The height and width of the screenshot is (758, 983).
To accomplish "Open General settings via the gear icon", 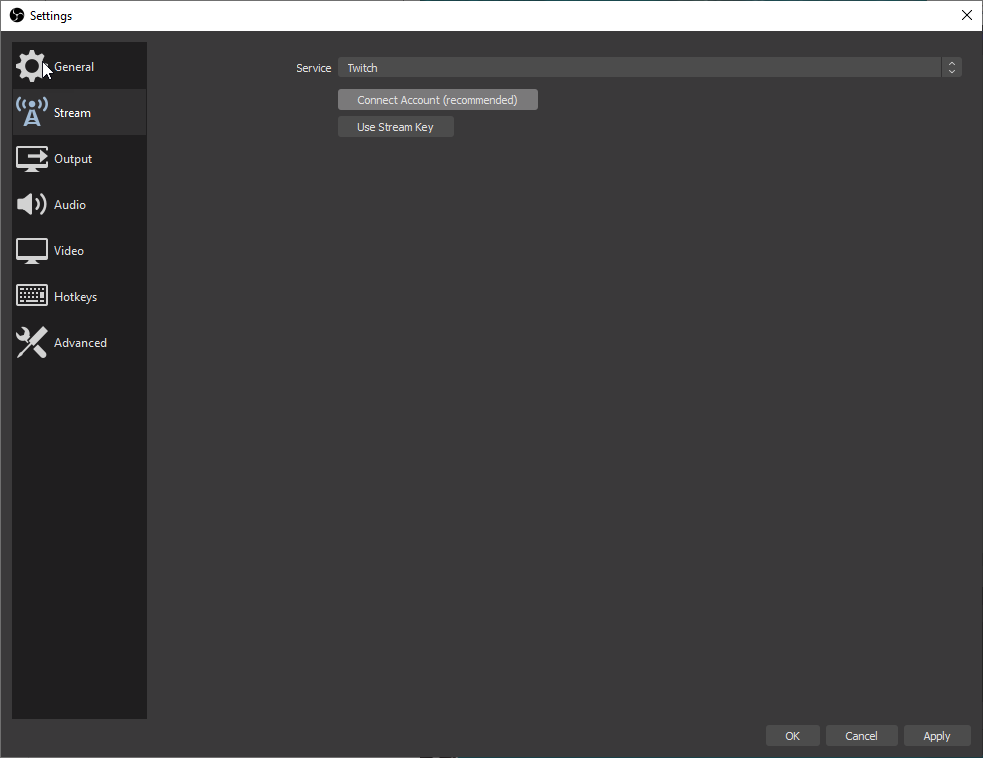I will coord(31,66).
